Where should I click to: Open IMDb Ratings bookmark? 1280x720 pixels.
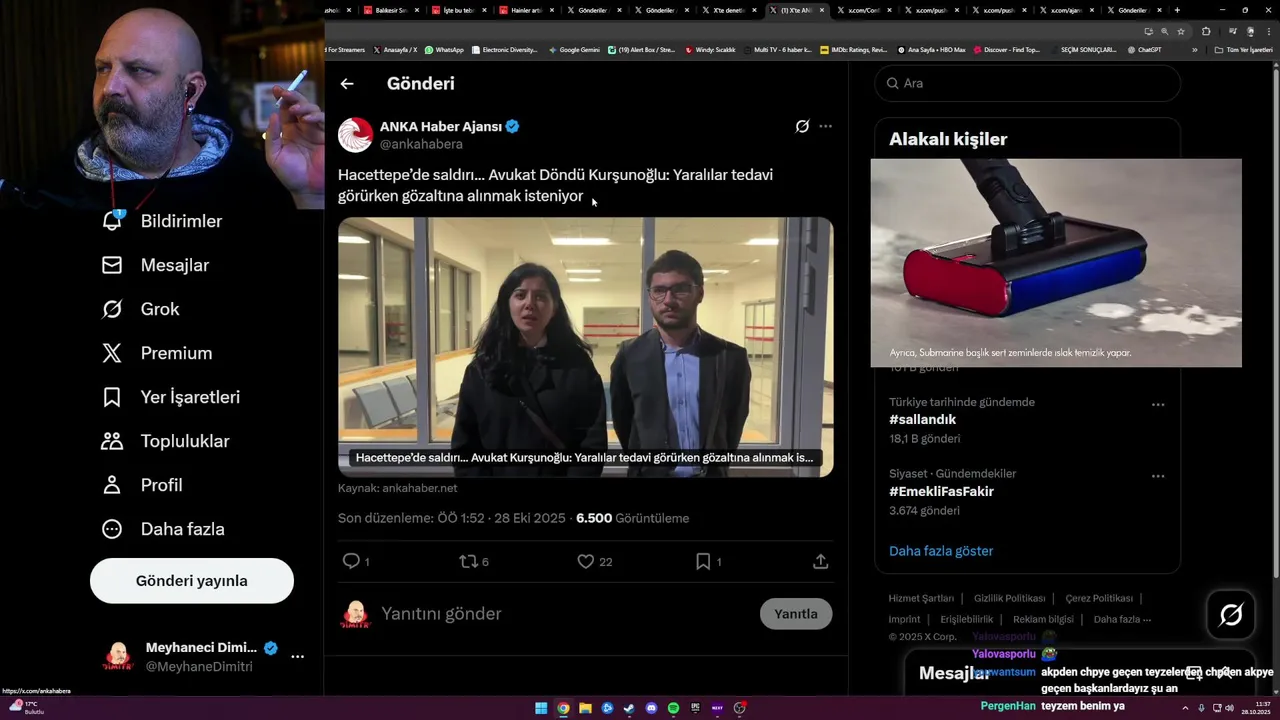pos(853,50)
